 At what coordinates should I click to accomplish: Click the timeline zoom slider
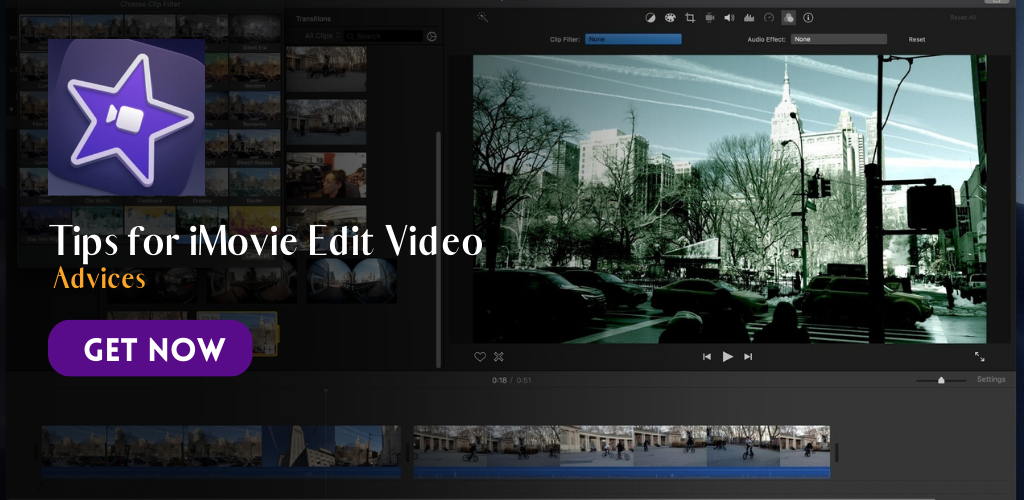(x=941, y=380)
